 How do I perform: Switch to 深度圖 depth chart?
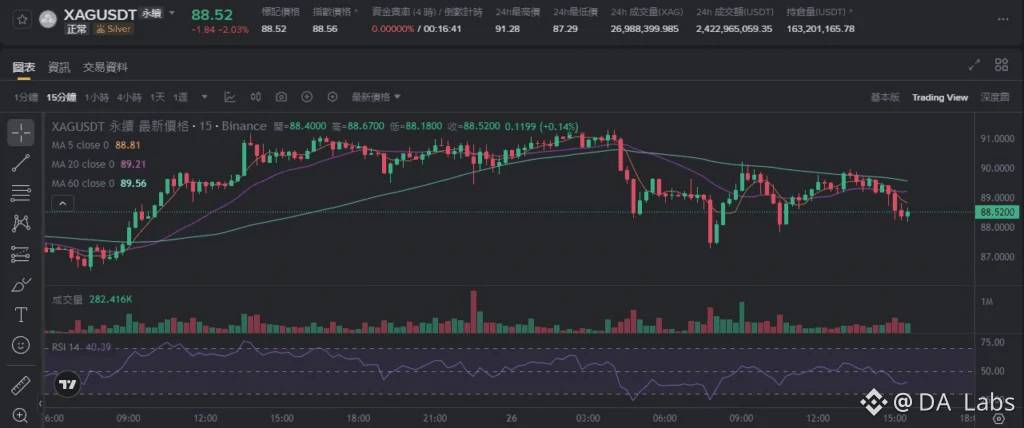tap(995, 97)
